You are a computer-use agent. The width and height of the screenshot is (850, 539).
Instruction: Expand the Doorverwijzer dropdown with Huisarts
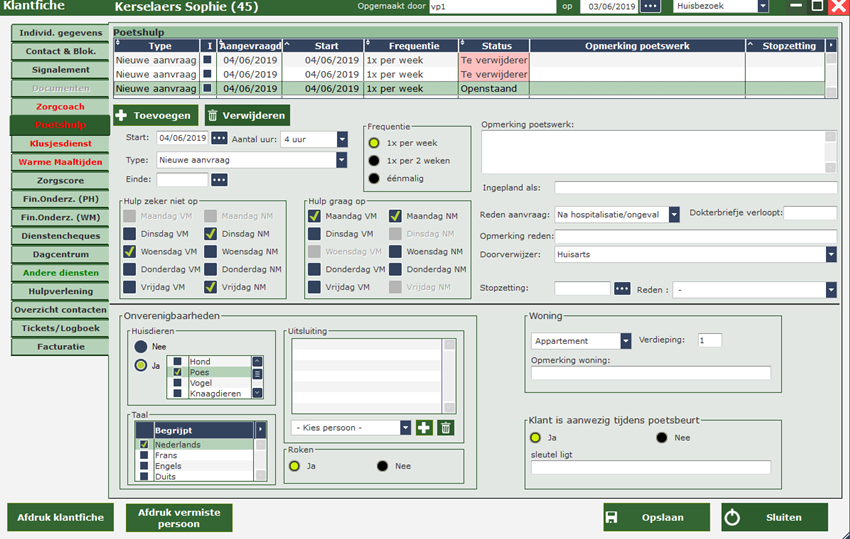(830, 254)
